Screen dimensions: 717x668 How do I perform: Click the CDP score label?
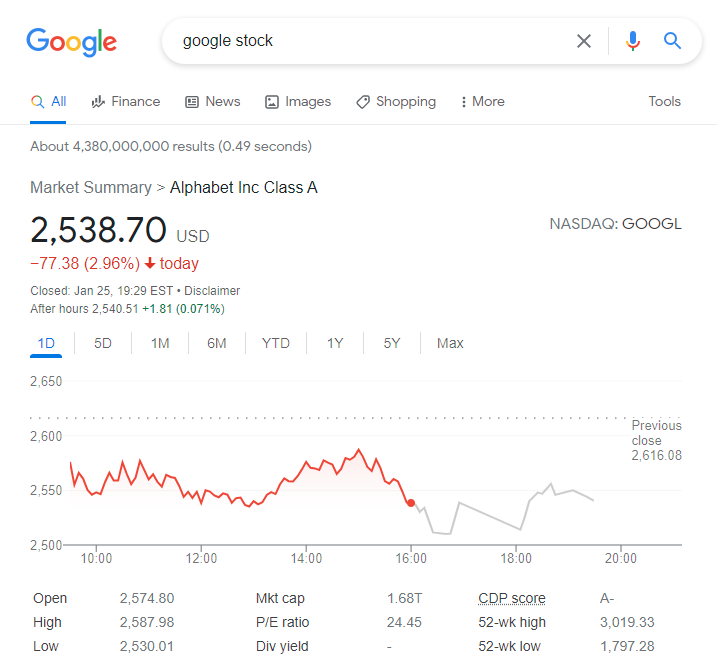(512, 598)
